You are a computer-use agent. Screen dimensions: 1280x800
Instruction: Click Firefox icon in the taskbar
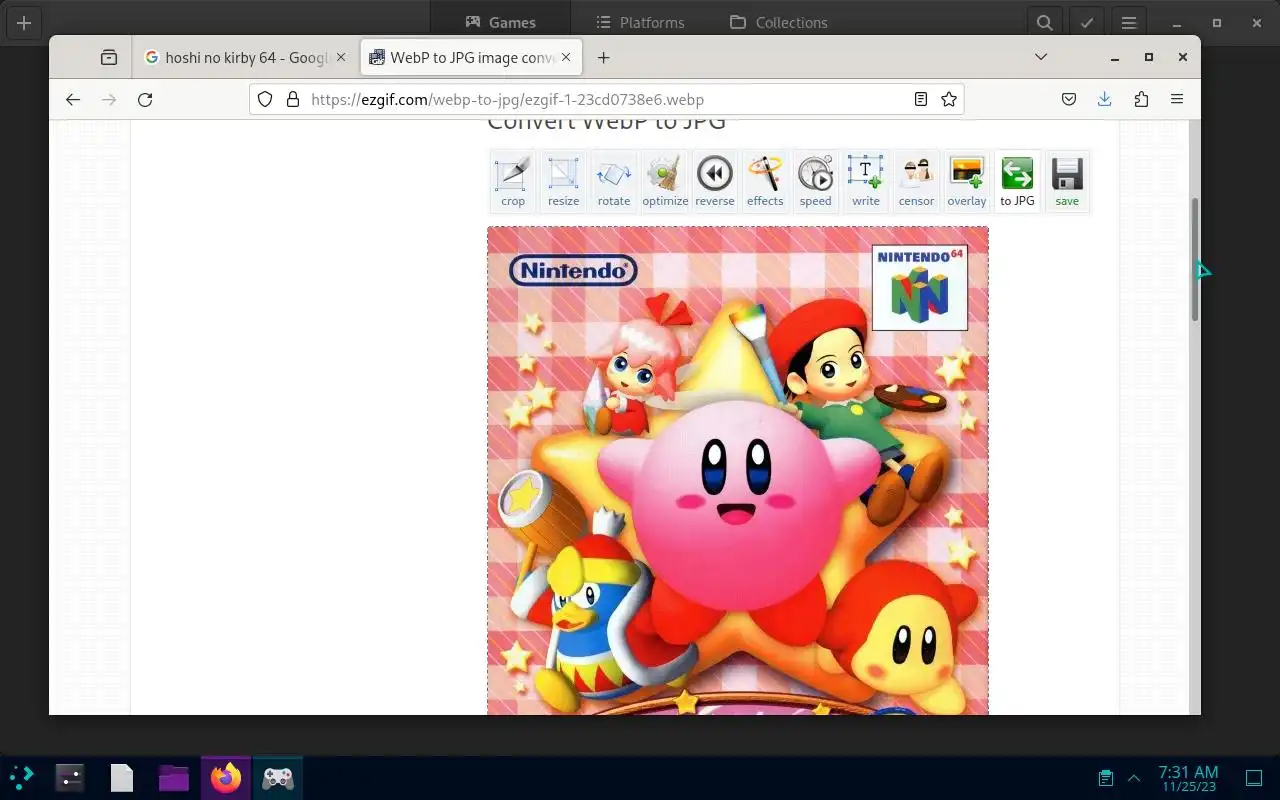(x=226, y=777)
